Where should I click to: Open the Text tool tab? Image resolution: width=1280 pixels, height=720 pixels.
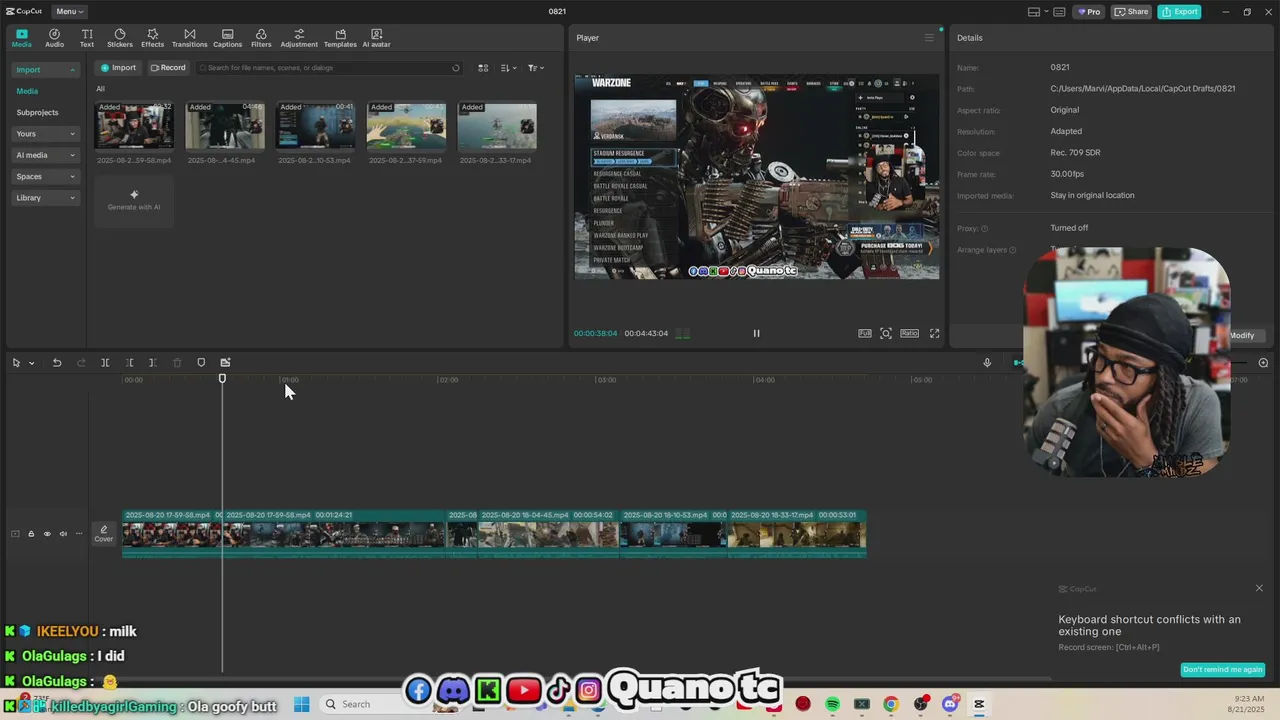(87, 38)
